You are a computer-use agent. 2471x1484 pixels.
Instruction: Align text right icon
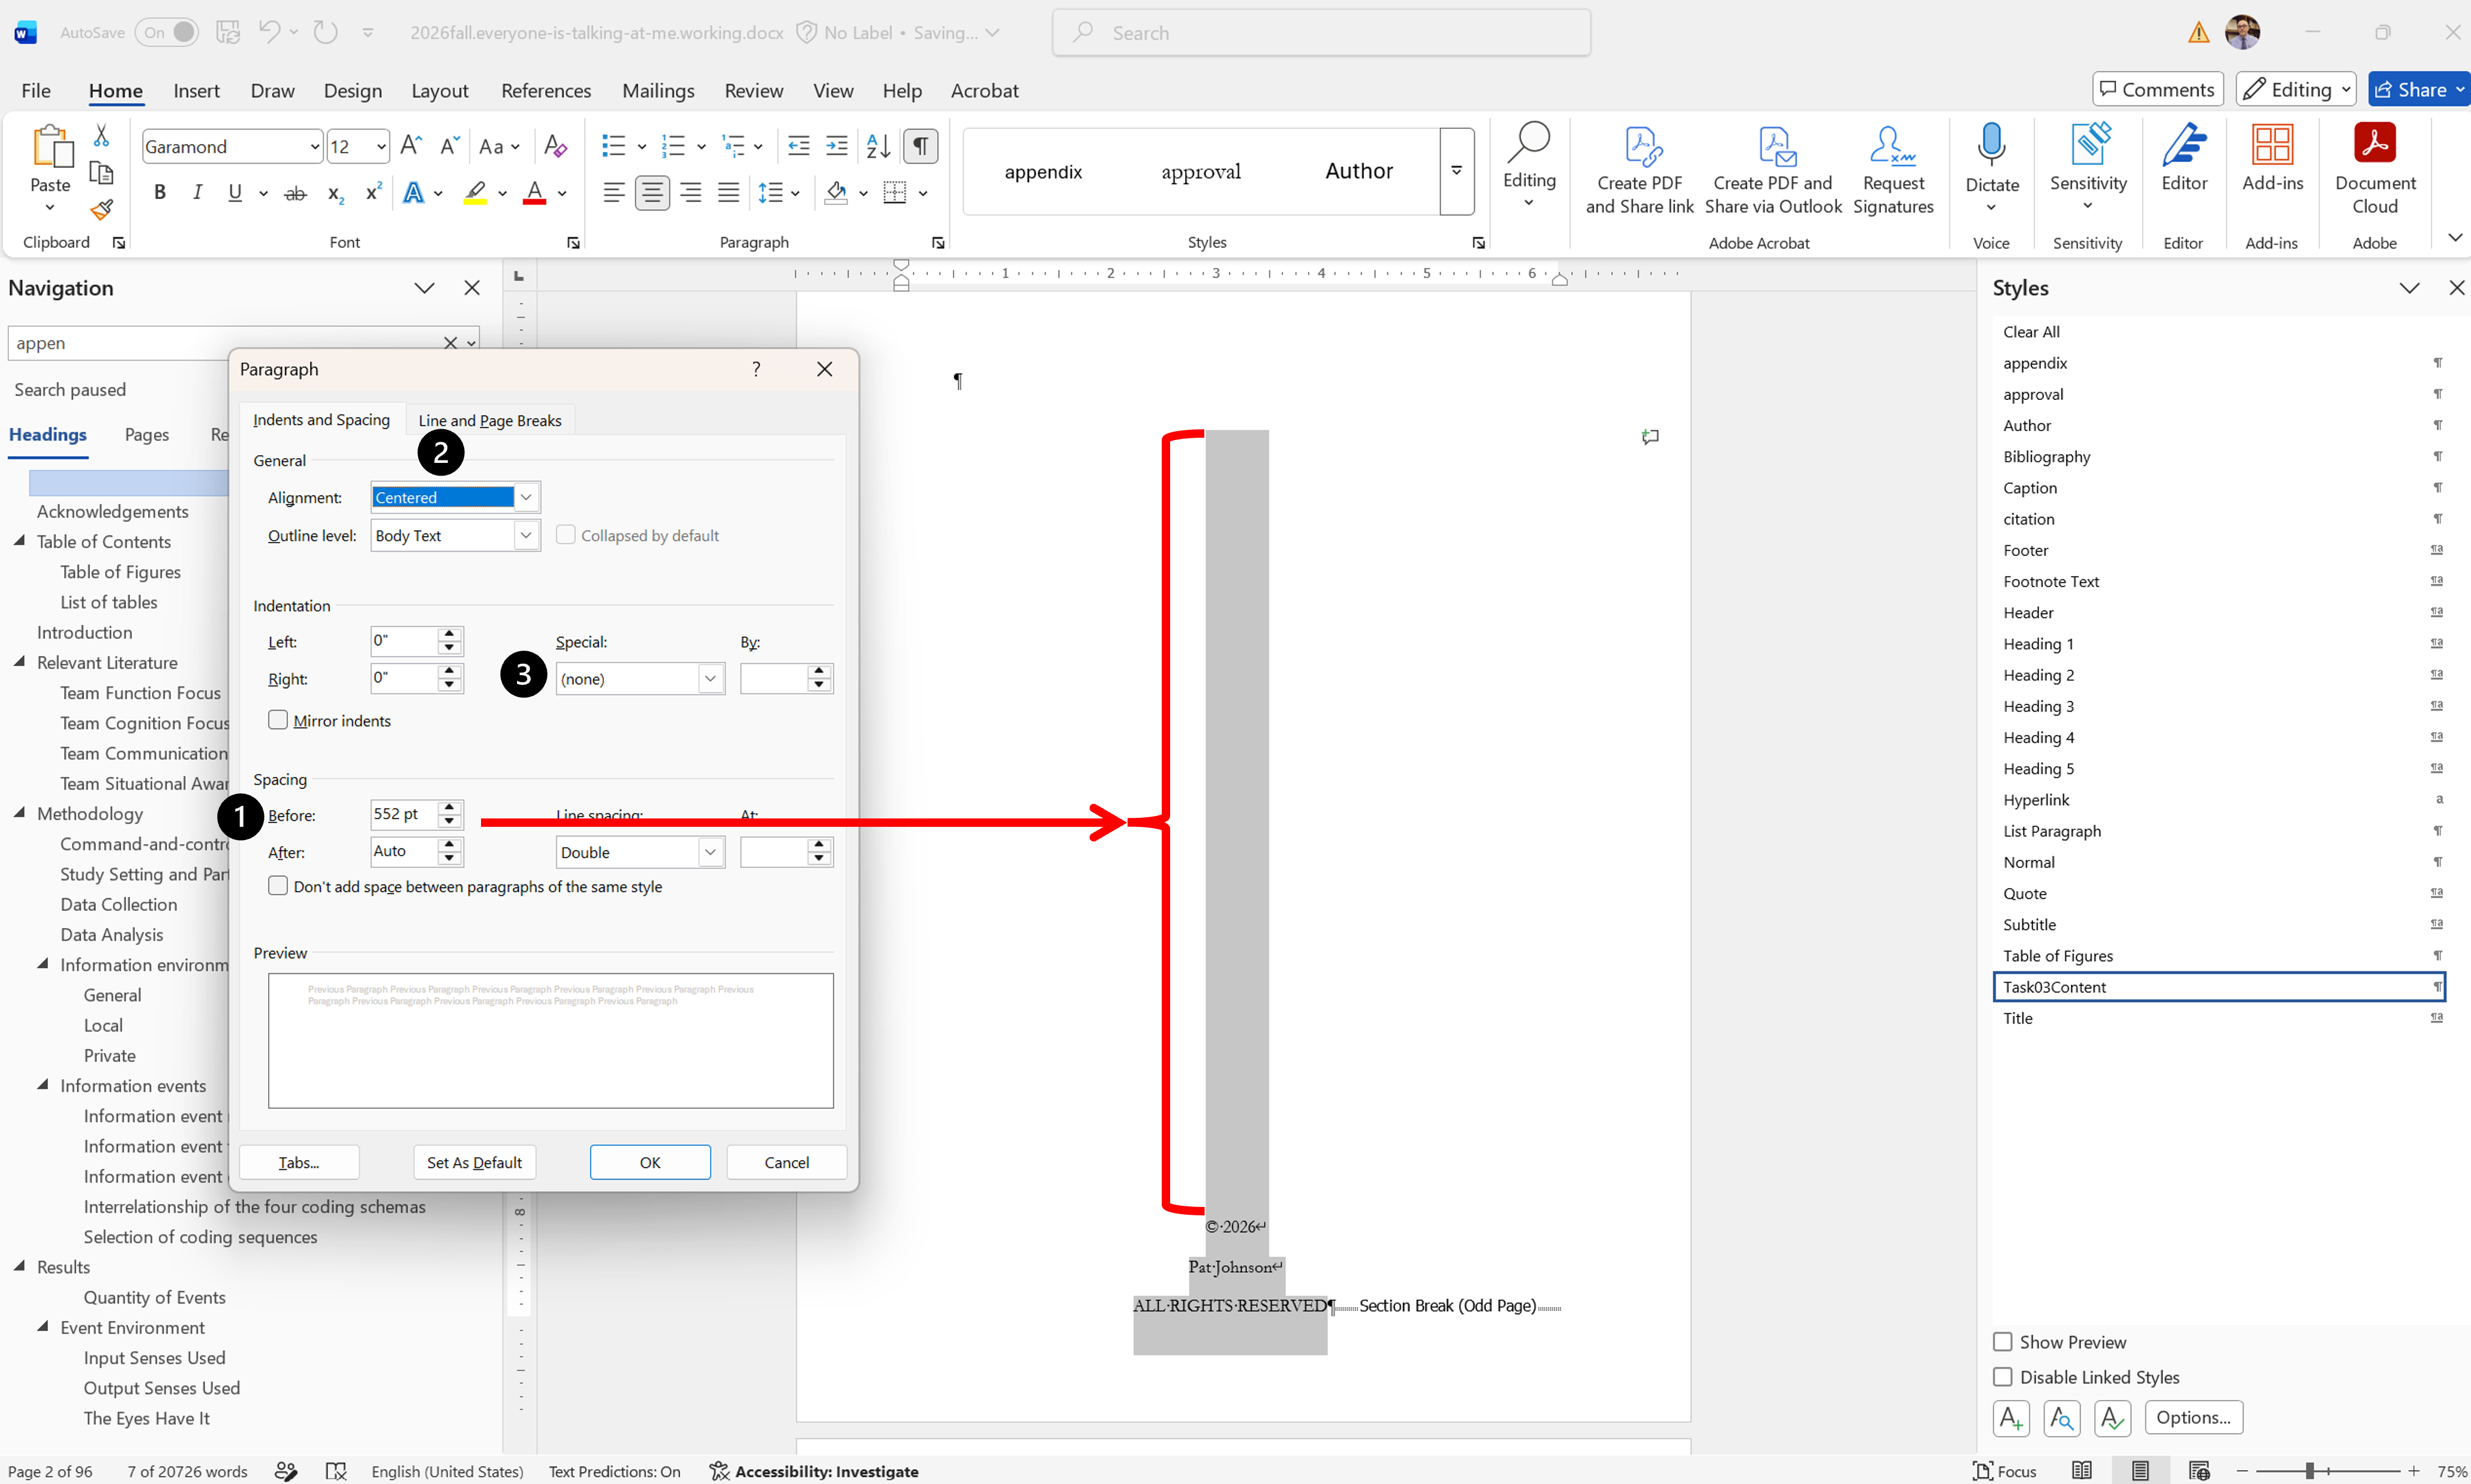(x=690, y=193)
